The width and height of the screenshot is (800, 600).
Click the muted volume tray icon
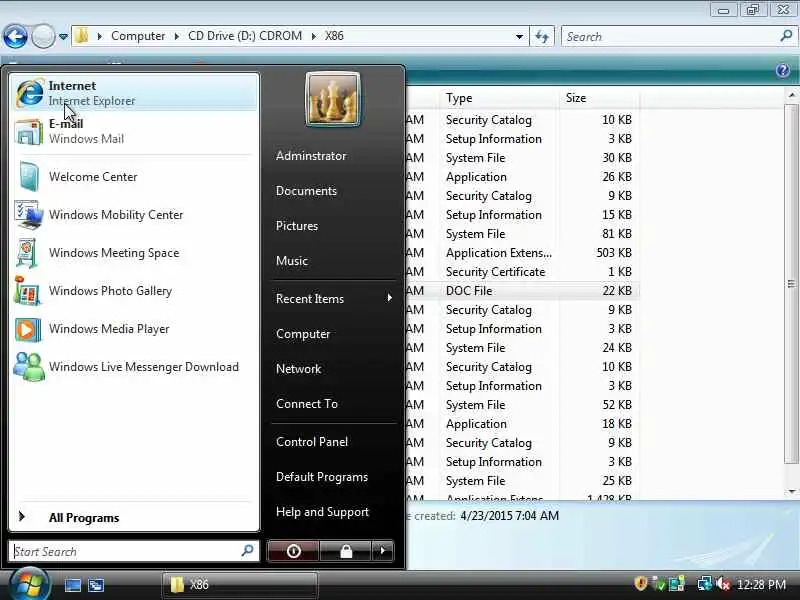click(722, 584)
